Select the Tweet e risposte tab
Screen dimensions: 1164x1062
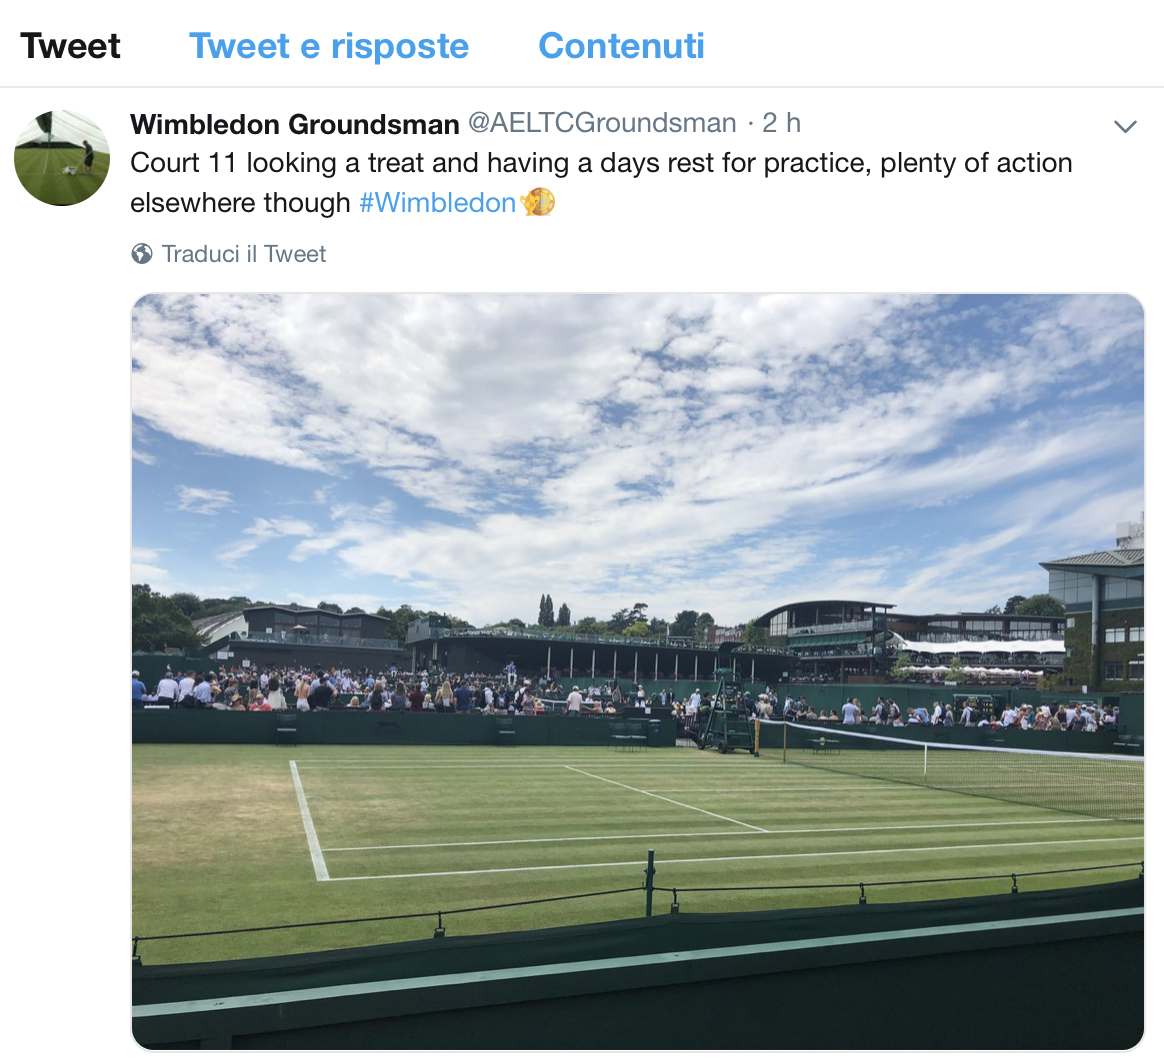pos(329,46)
